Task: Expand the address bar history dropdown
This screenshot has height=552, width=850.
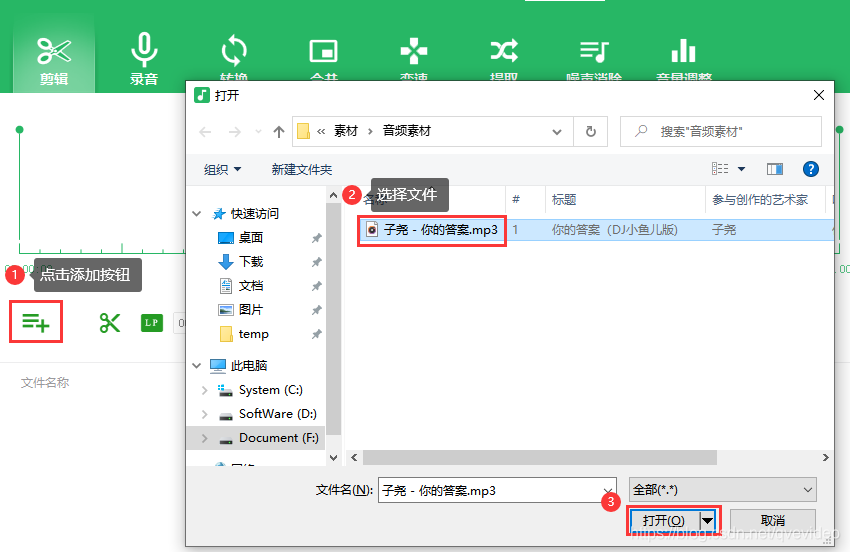Action: pyautogui.click(x=557, y=132)
